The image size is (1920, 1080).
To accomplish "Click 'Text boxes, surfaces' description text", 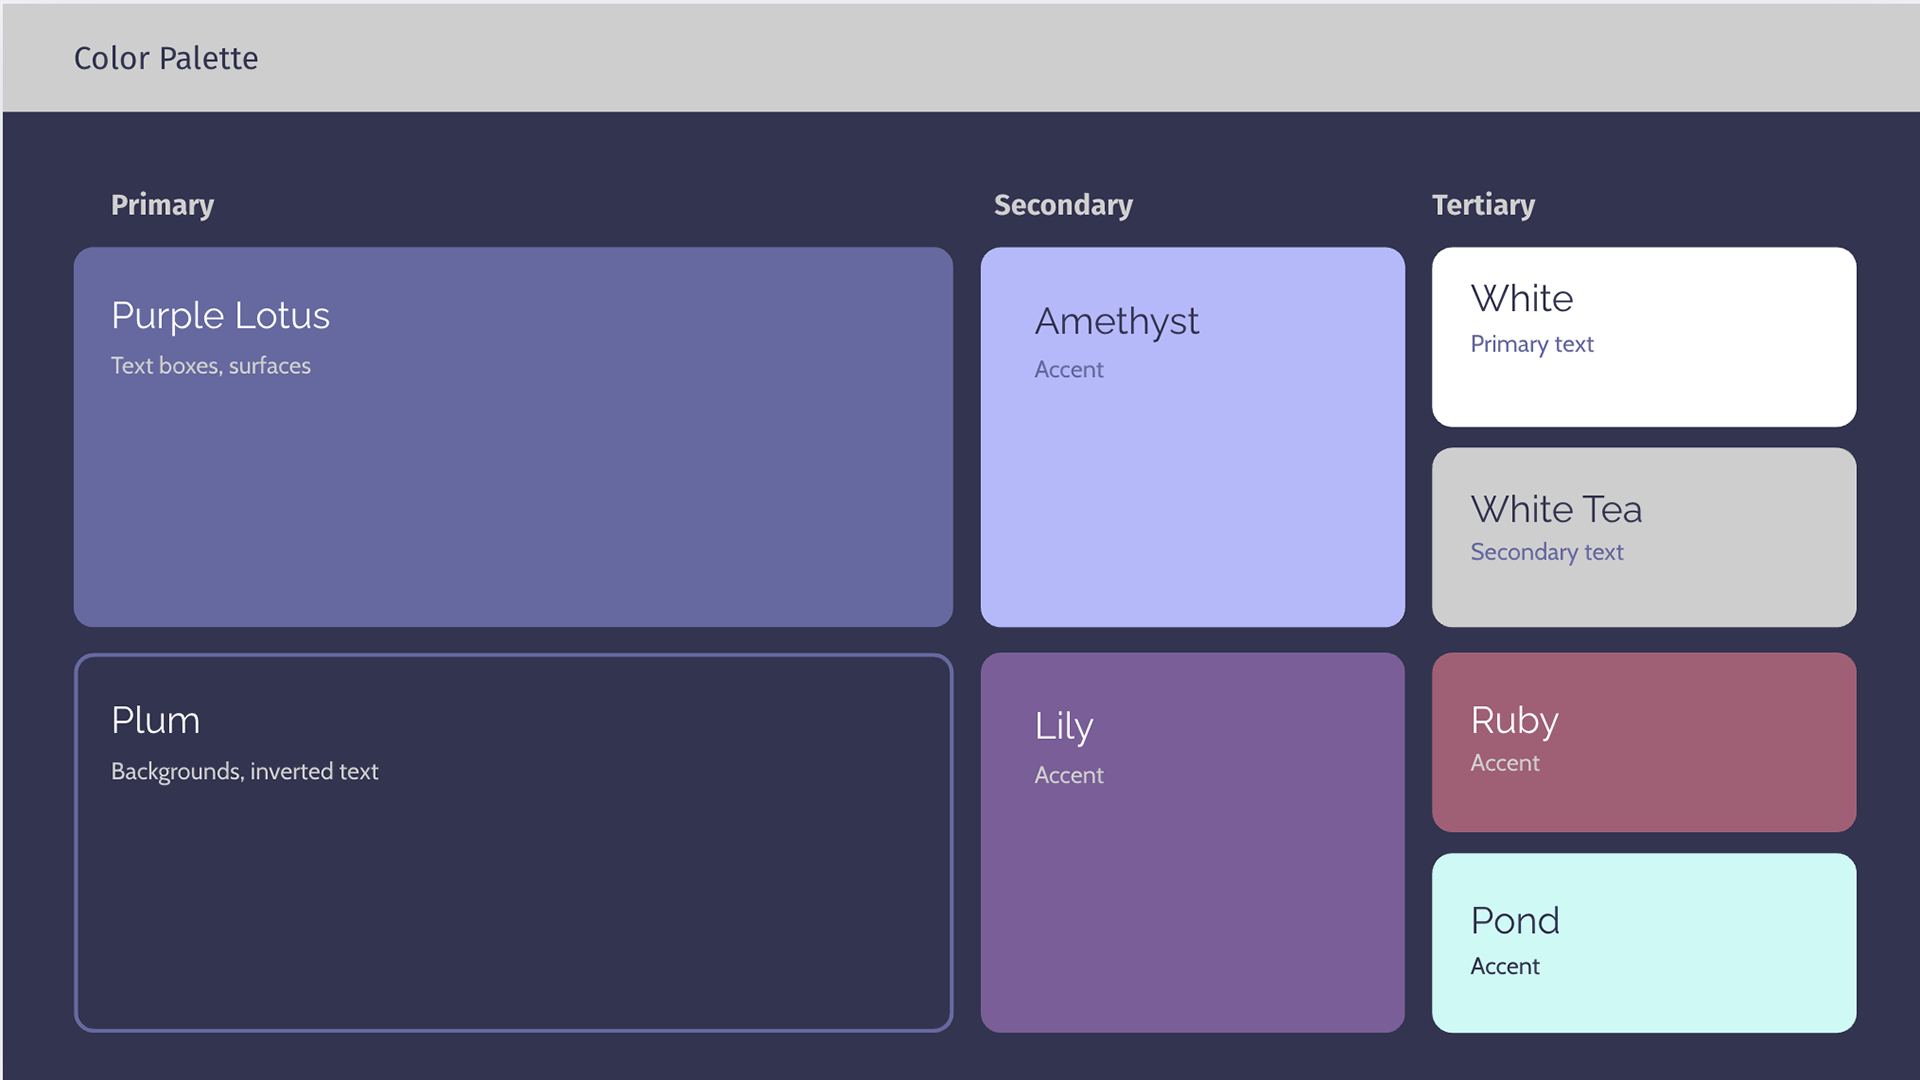I will pos(211,366).
